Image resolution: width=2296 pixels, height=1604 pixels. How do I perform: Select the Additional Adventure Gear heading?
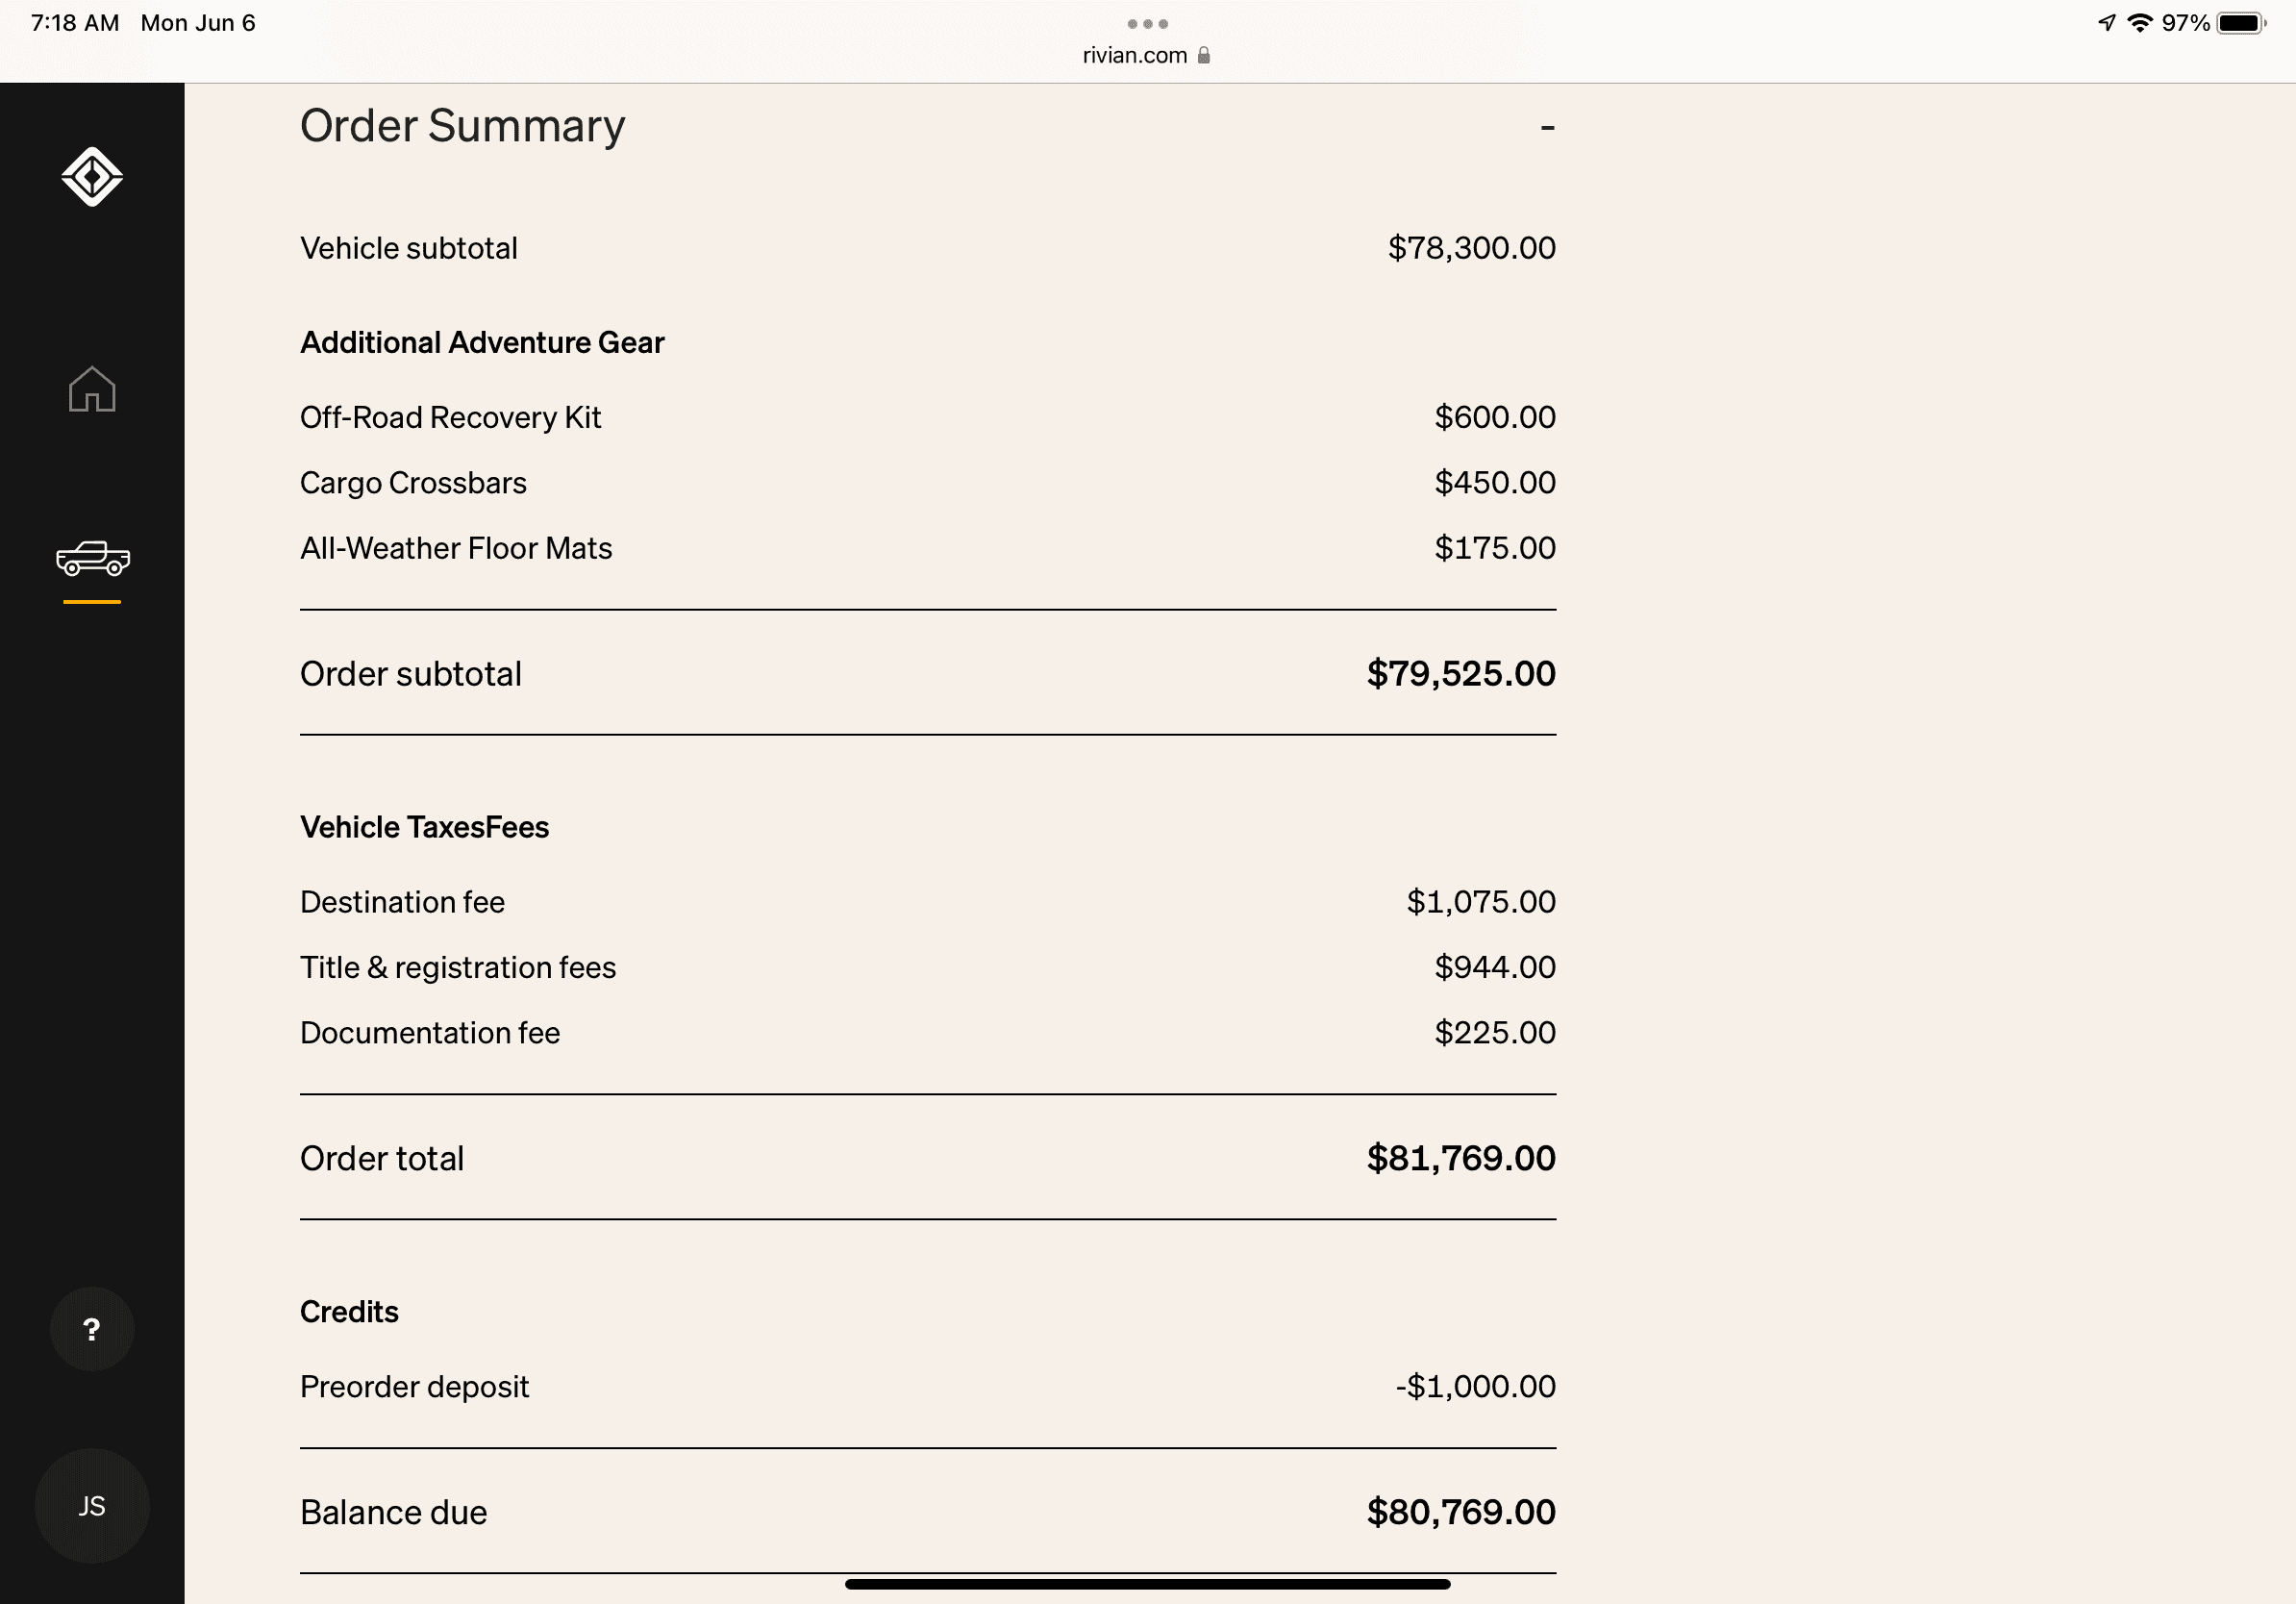click(x=482, y=342)
